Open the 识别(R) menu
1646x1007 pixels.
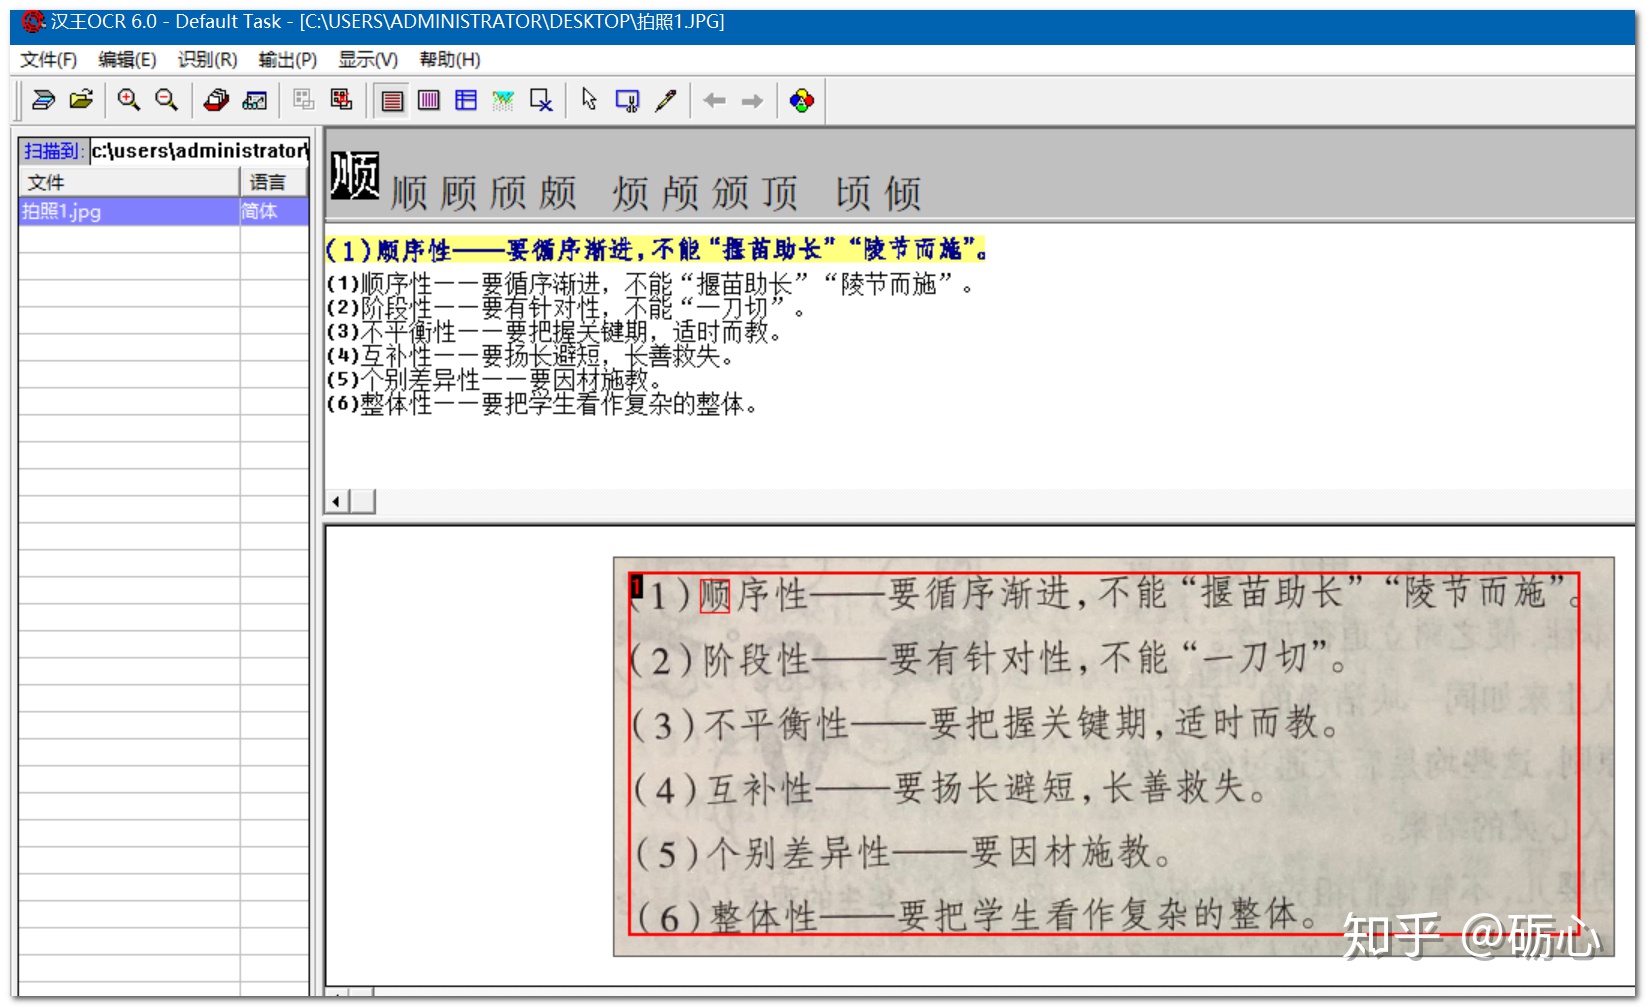click(x=207, y=60)
